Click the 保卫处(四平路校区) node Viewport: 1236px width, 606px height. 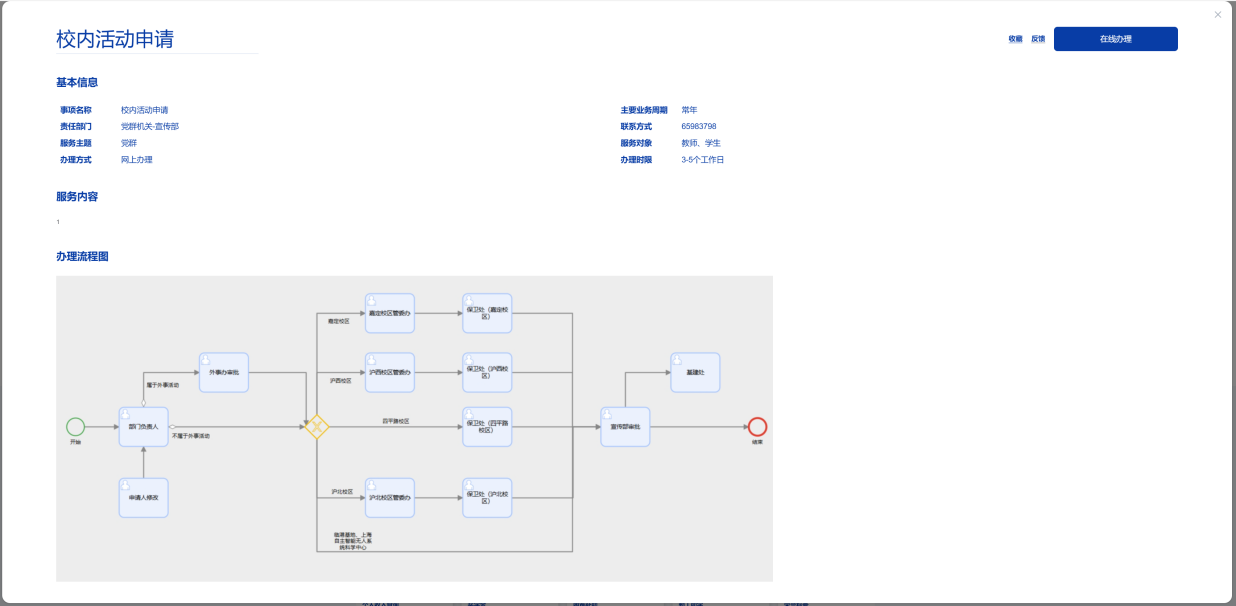click(x=487, y=427)
